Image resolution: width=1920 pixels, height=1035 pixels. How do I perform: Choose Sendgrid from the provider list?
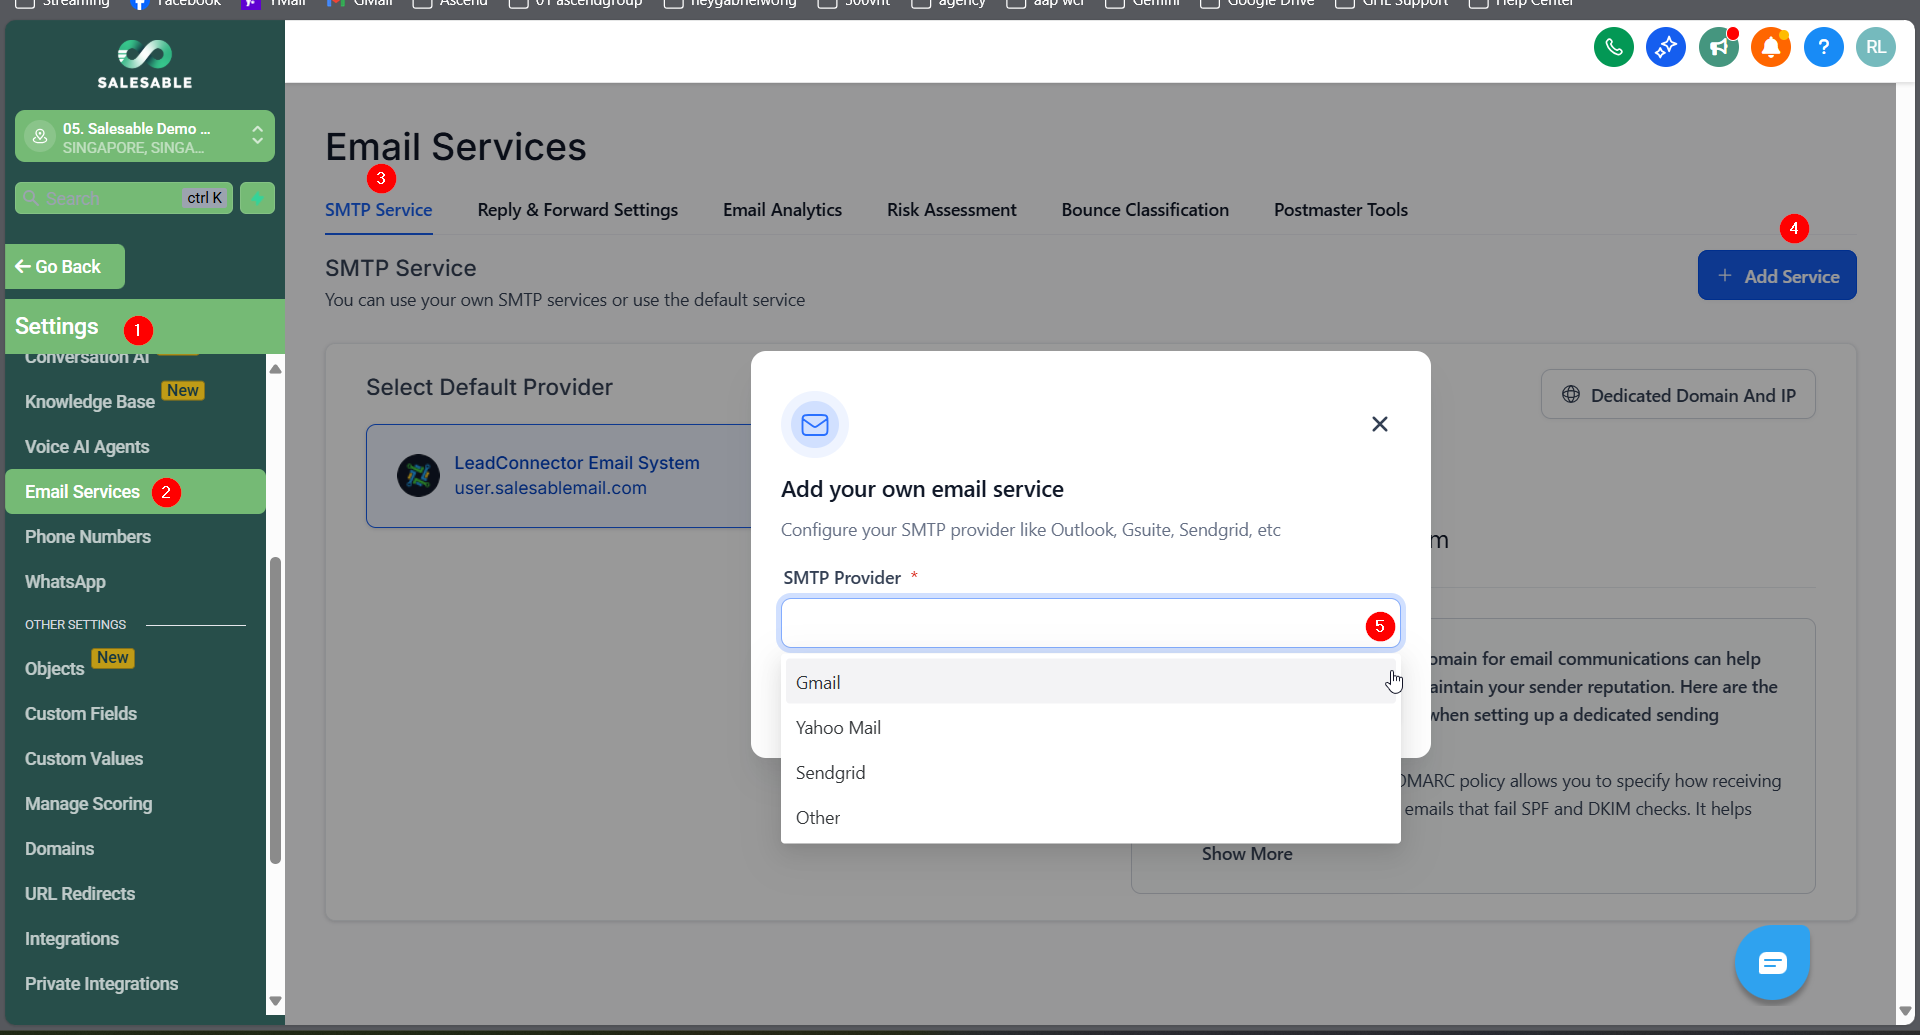1090,772
